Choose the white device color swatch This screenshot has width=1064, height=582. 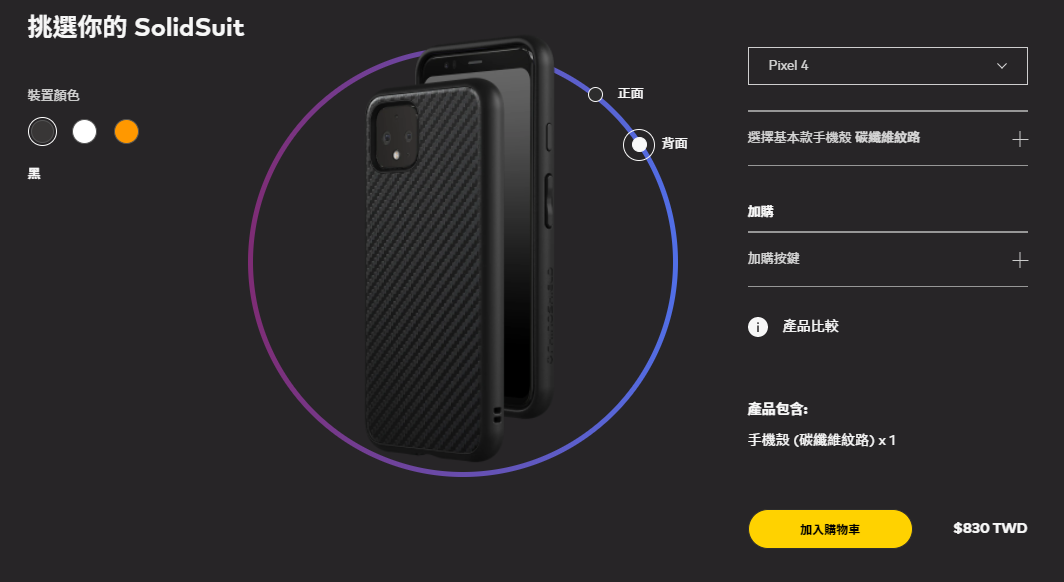point(84,132)
